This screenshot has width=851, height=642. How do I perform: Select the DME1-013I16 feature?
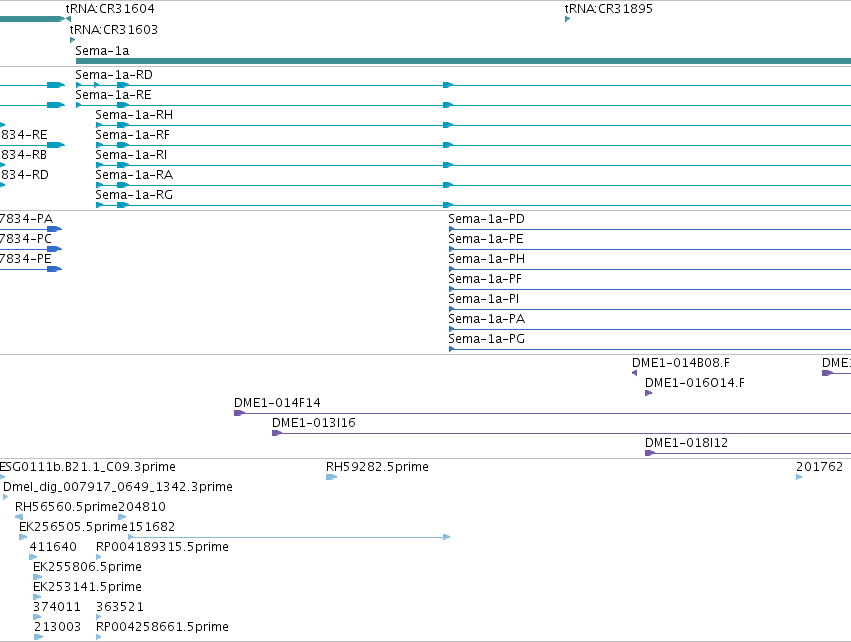(x=314, y=423)
